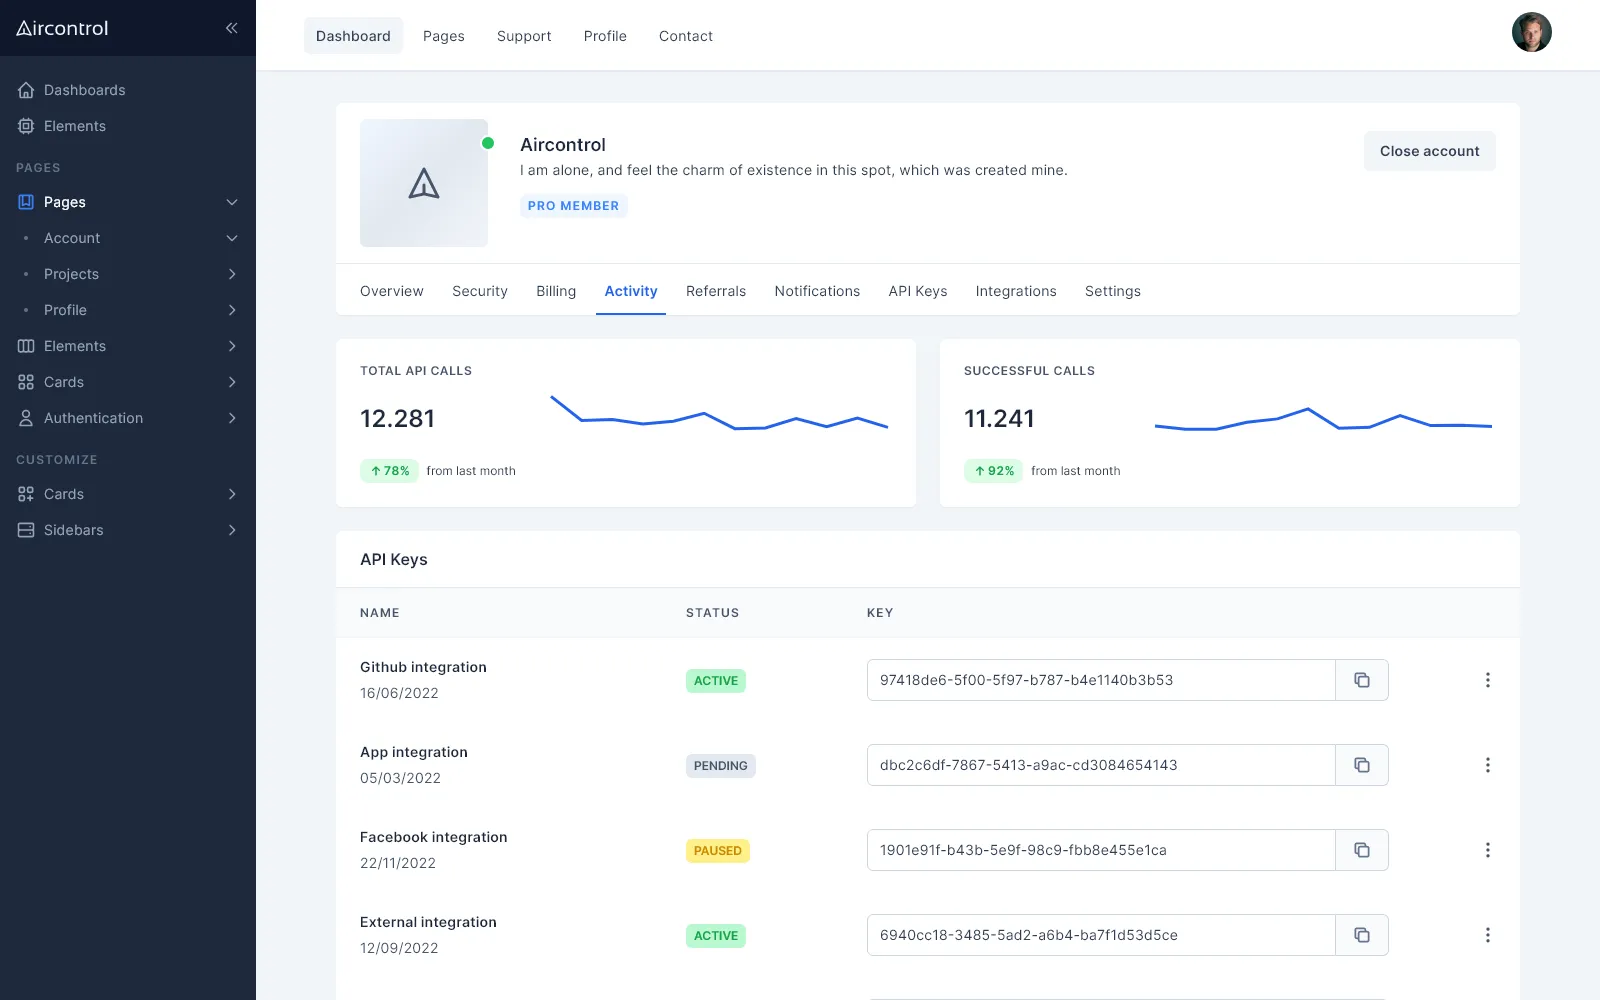The image size is (1600, 1000).
Task: Open the Integrations tab
Action: tap(1016, 291)
